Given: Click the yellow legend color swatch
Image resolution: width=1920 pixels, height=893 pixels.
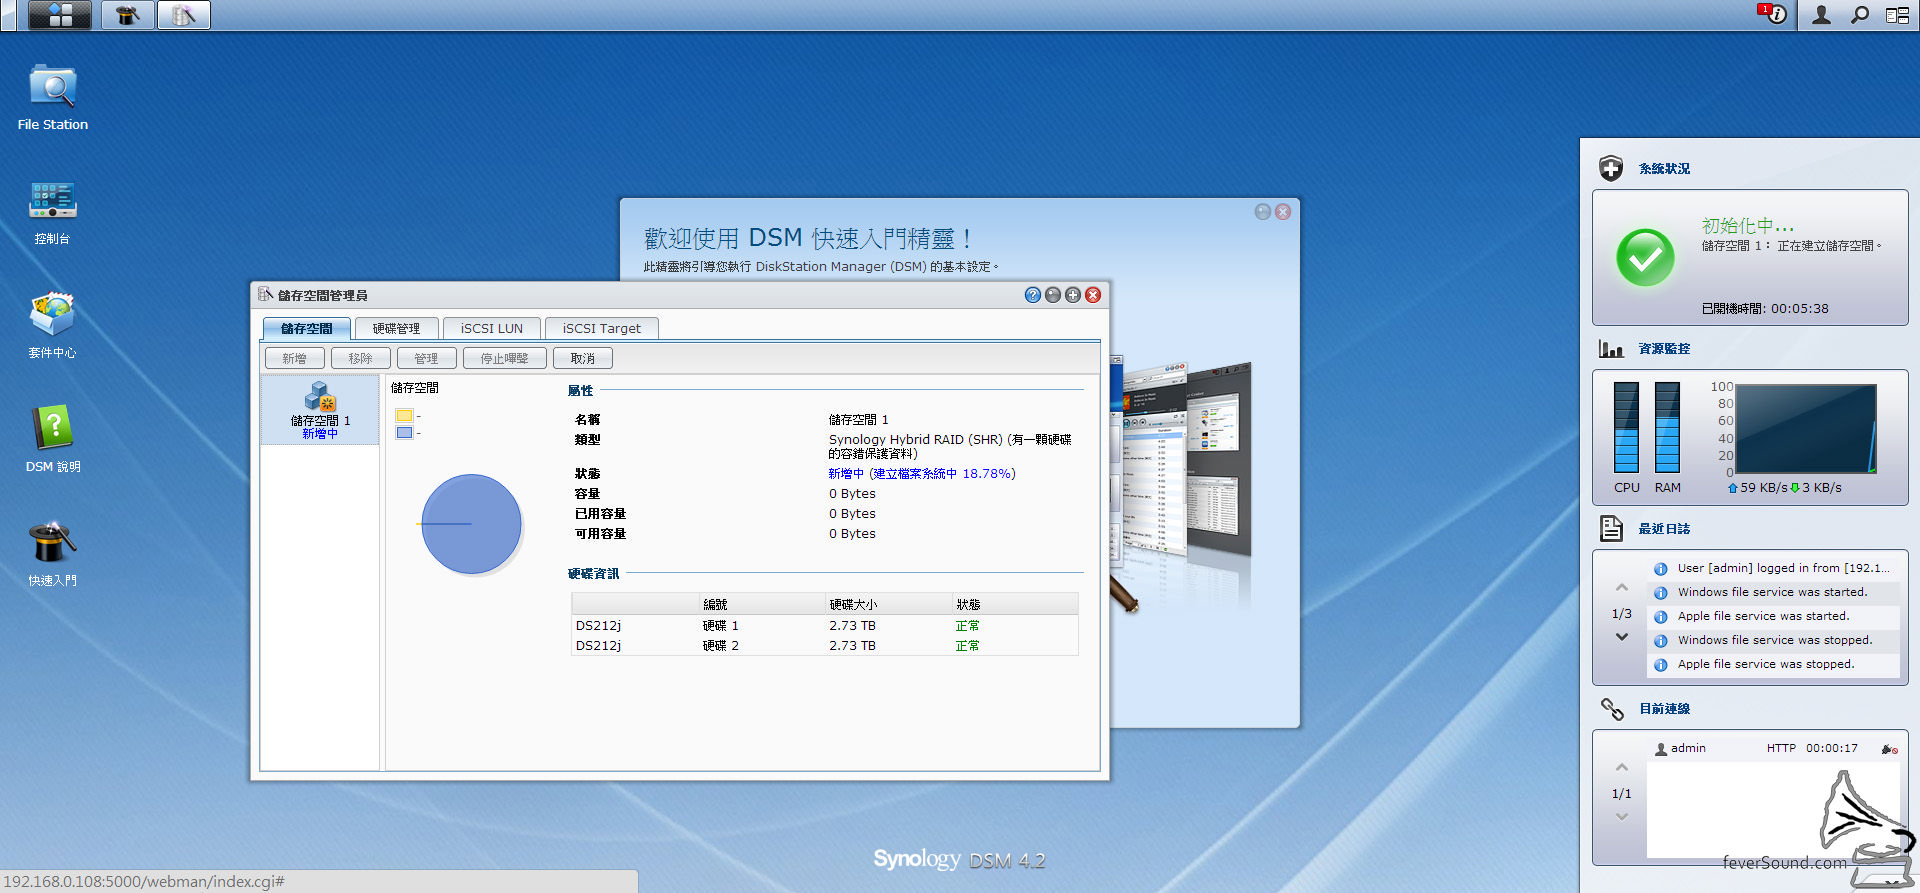Looking at the screenshot, I should (404, 416).
